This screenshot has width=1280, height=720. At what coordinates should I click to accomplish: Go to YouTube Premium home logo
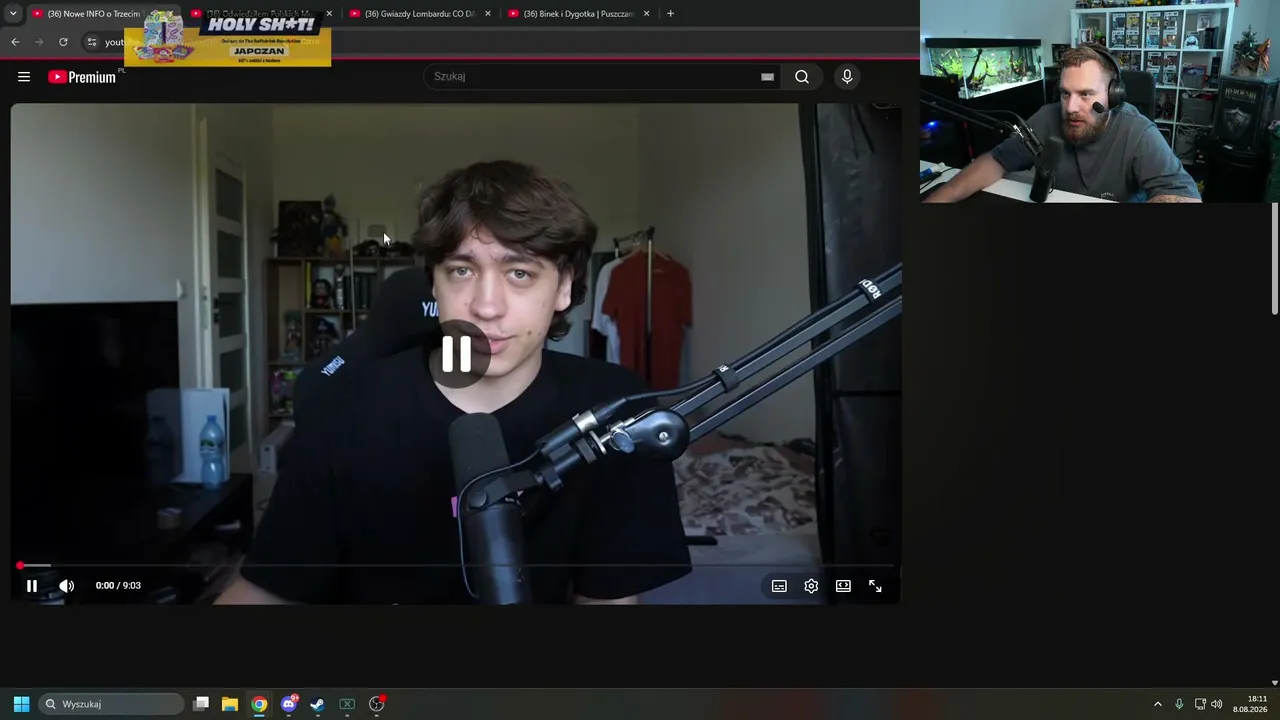[82, 77]
